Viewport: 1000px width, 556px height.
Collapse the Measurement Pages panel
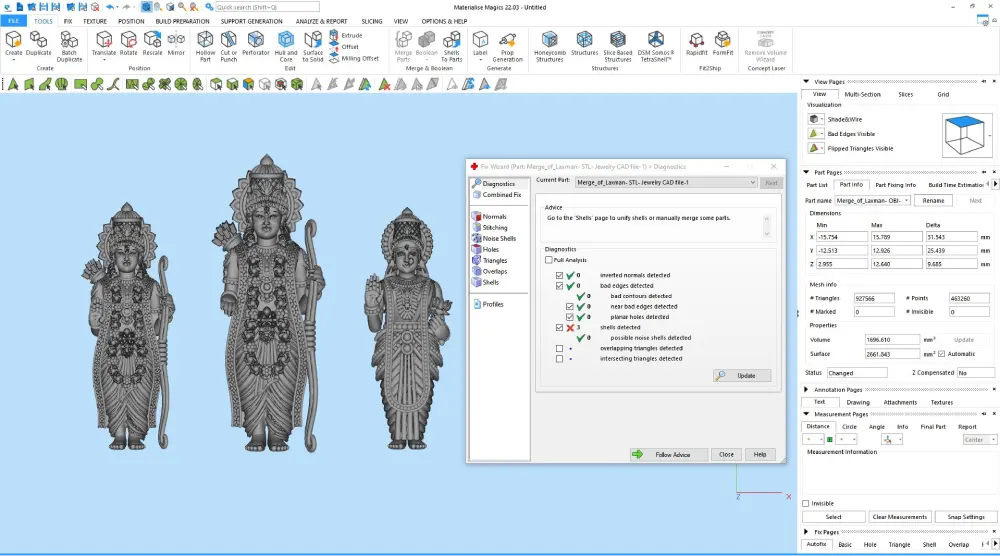pos(806,414)
